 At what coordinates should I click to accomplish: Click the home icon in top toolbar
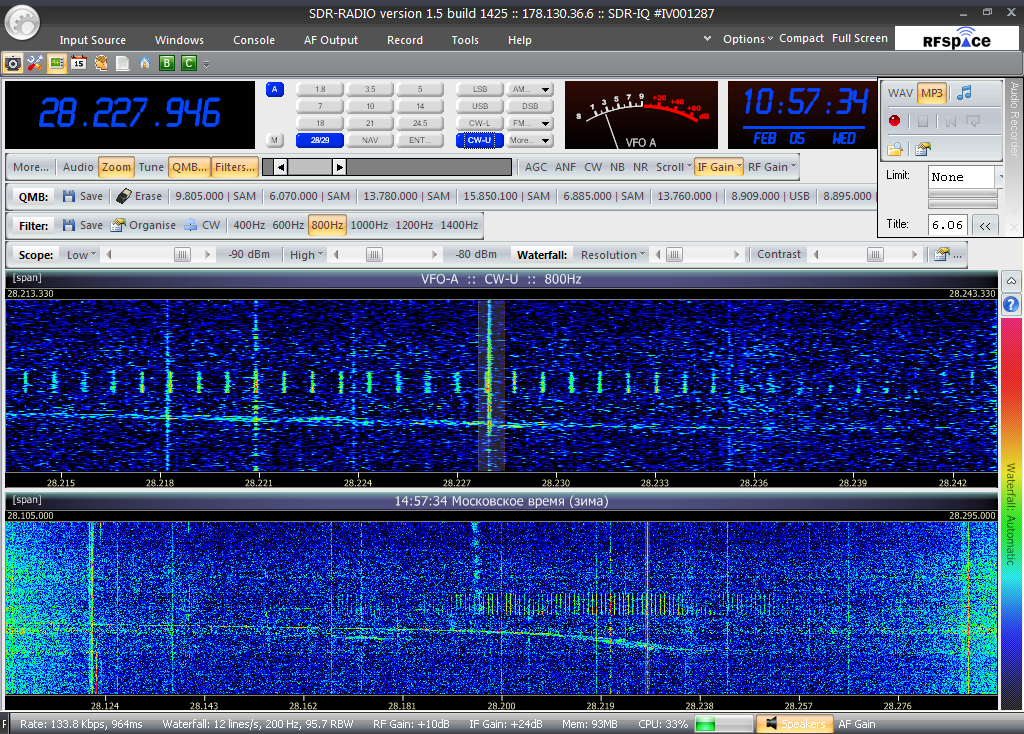(145, 63)
